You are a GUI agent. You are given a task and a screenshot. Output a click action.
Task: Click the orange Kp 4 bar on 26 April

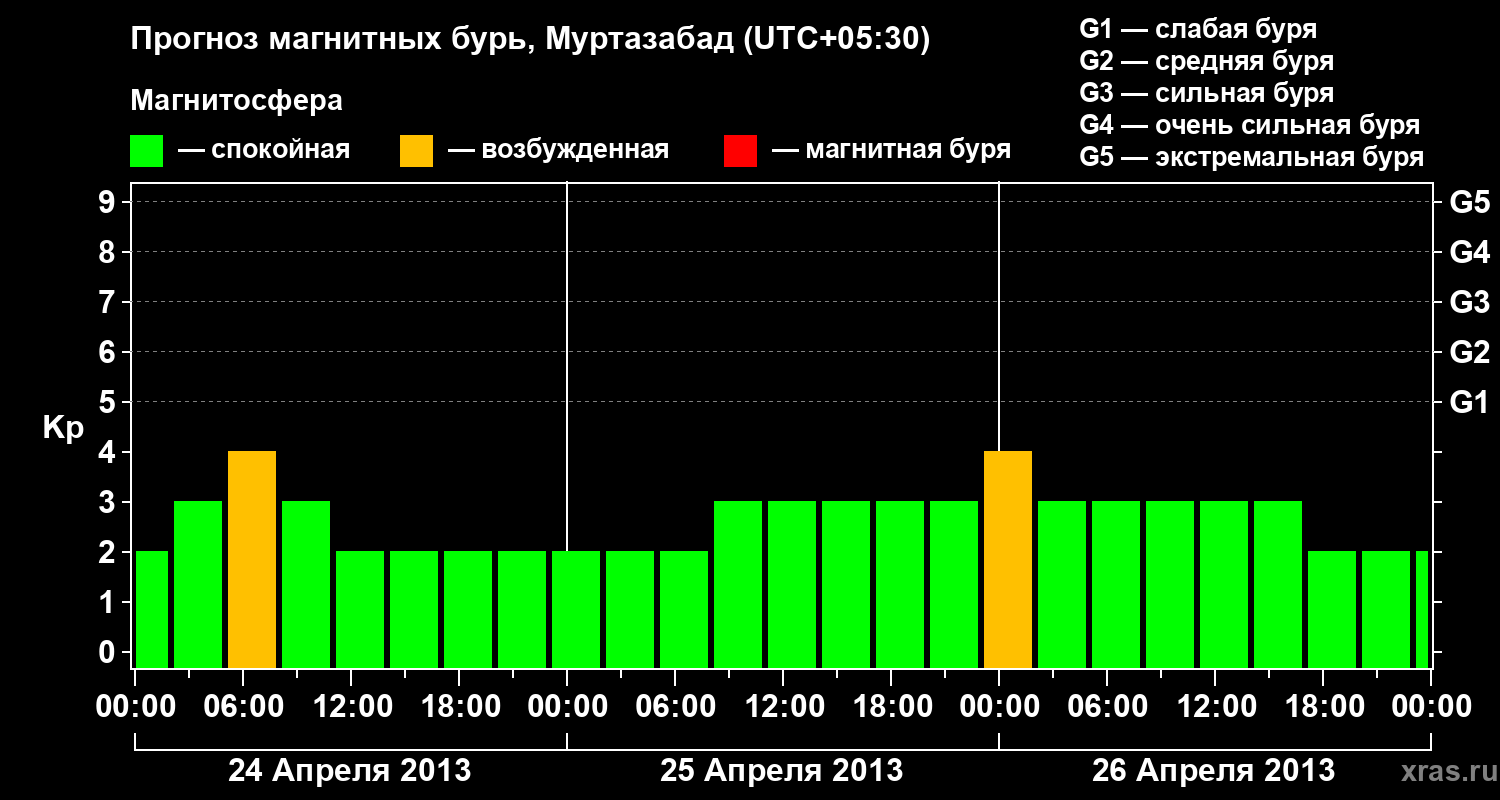point(1008,559)
